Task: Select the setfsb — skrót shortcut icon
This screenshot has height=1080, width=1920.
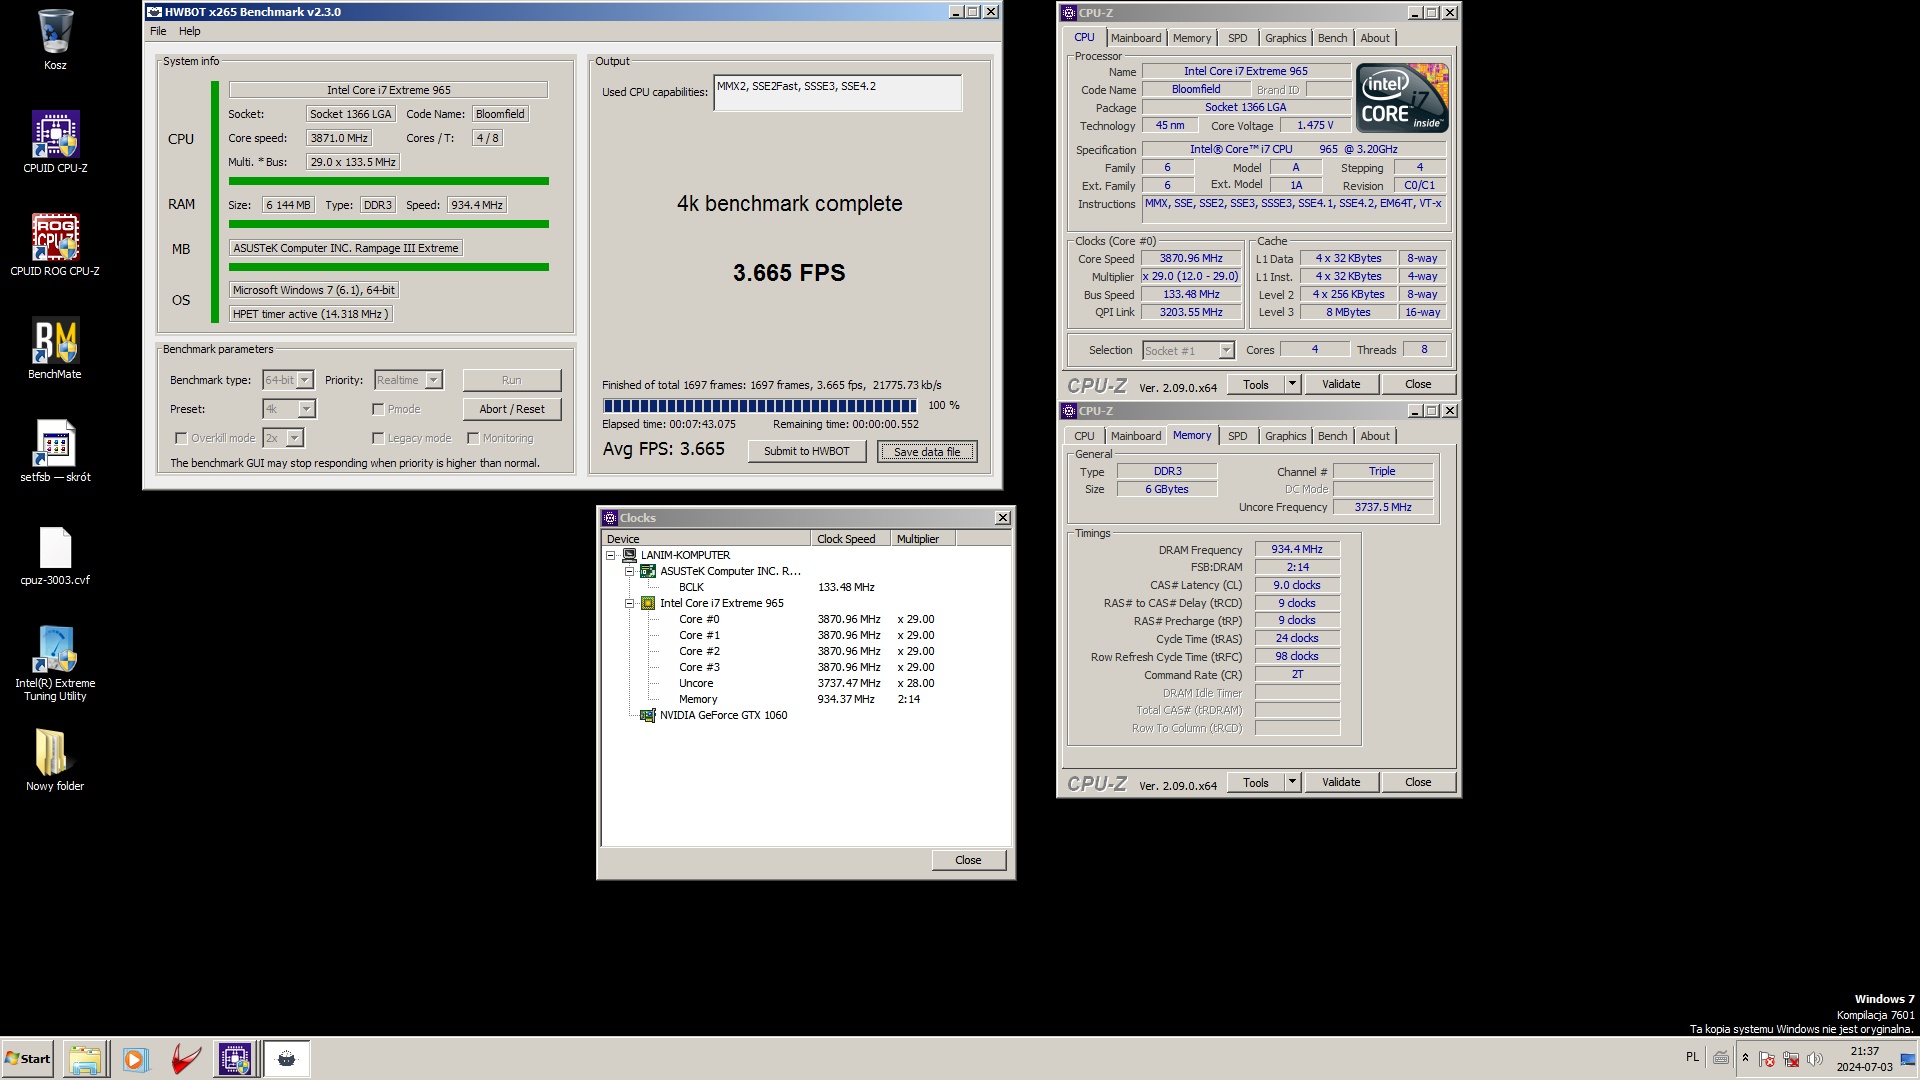Action: (55, 444)
